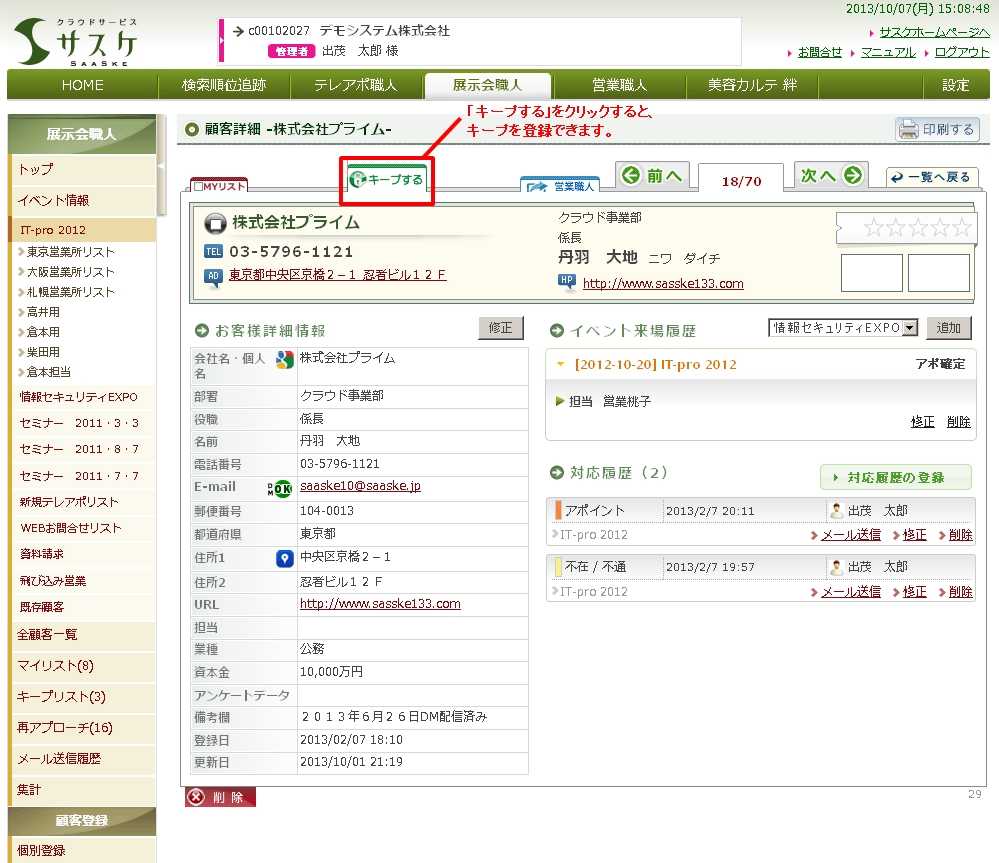
Task: Open the saaske10@saaske.jp email link
Action: tap(360, 486)
